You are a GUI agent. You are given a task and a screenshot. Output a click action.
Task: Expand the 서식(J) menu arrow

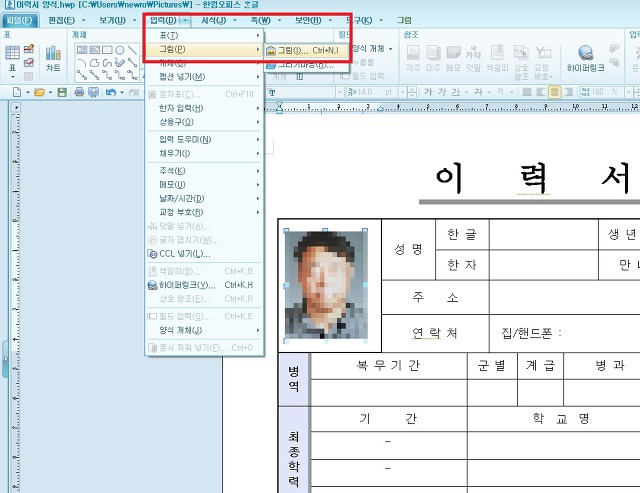click(x=235, y=20)
